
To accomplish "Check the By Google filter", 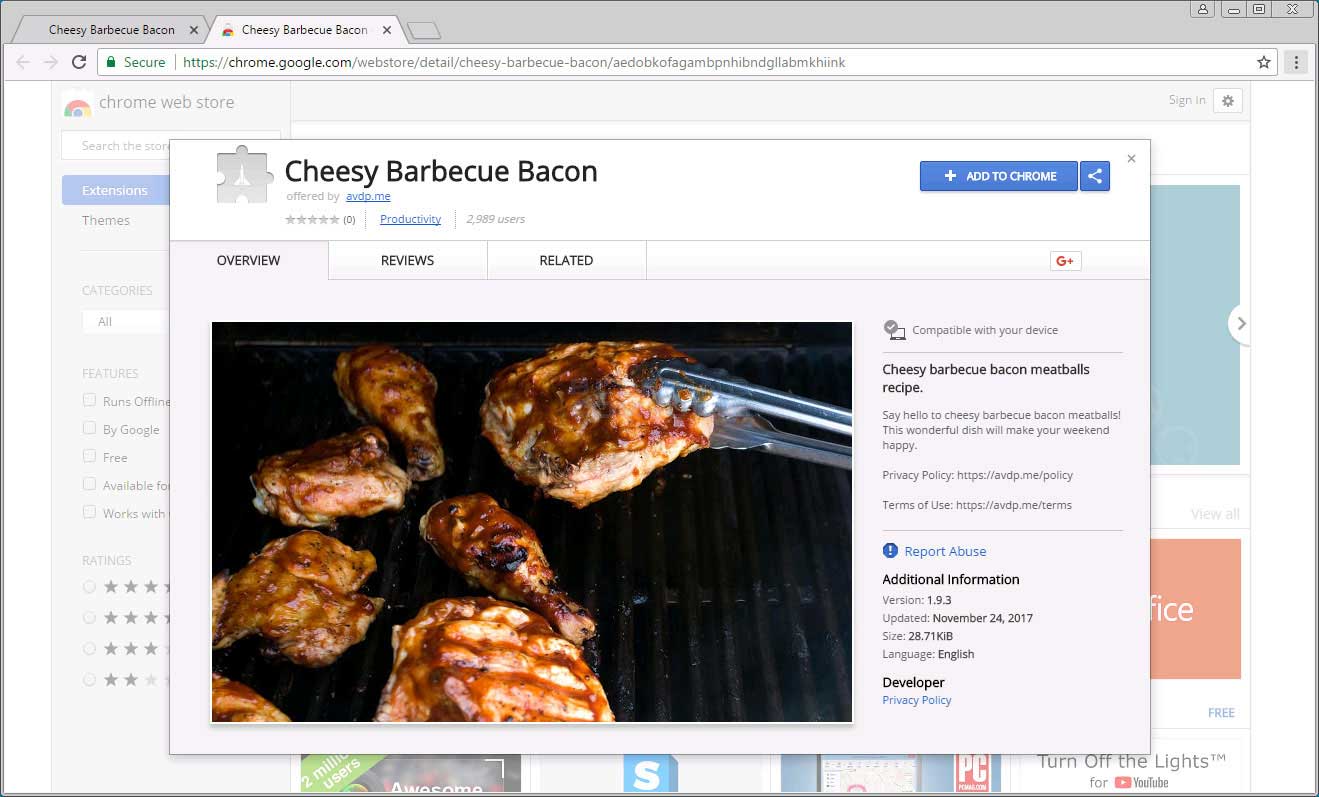I will point(89,428).
